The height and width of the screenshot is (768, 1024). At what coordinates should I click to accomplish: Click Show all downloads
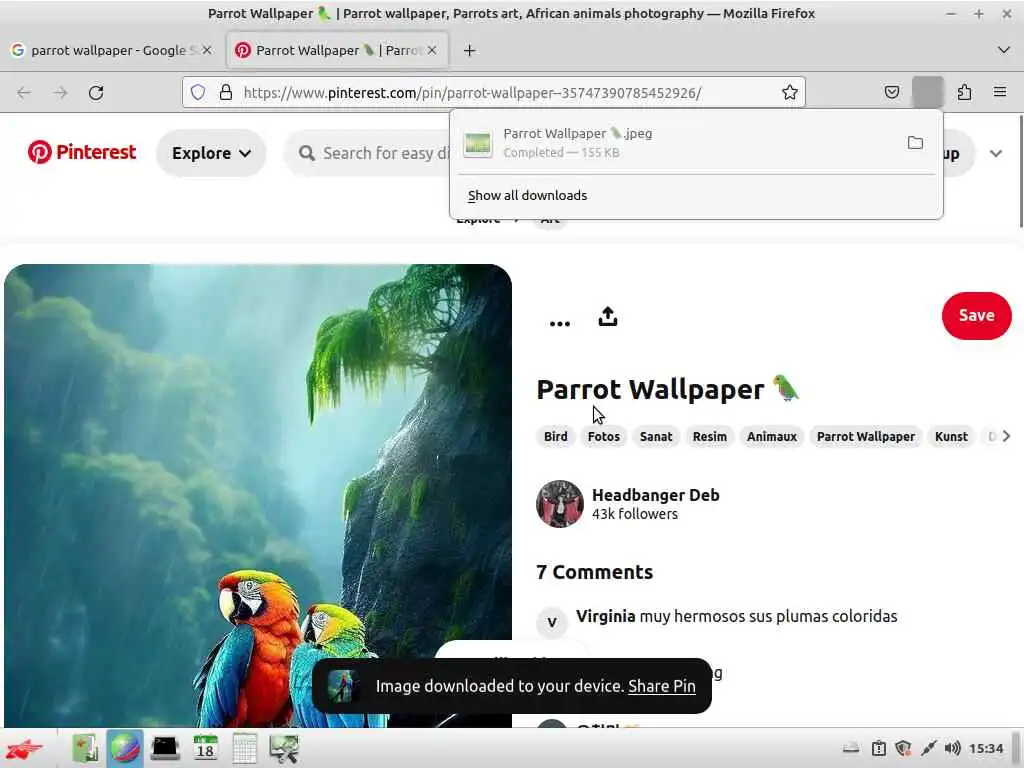(527, 195)
